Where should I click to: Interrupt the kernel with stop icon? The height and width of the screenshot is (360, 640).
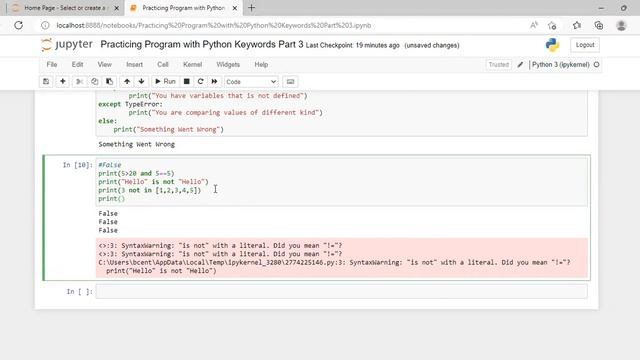(187, 82)
